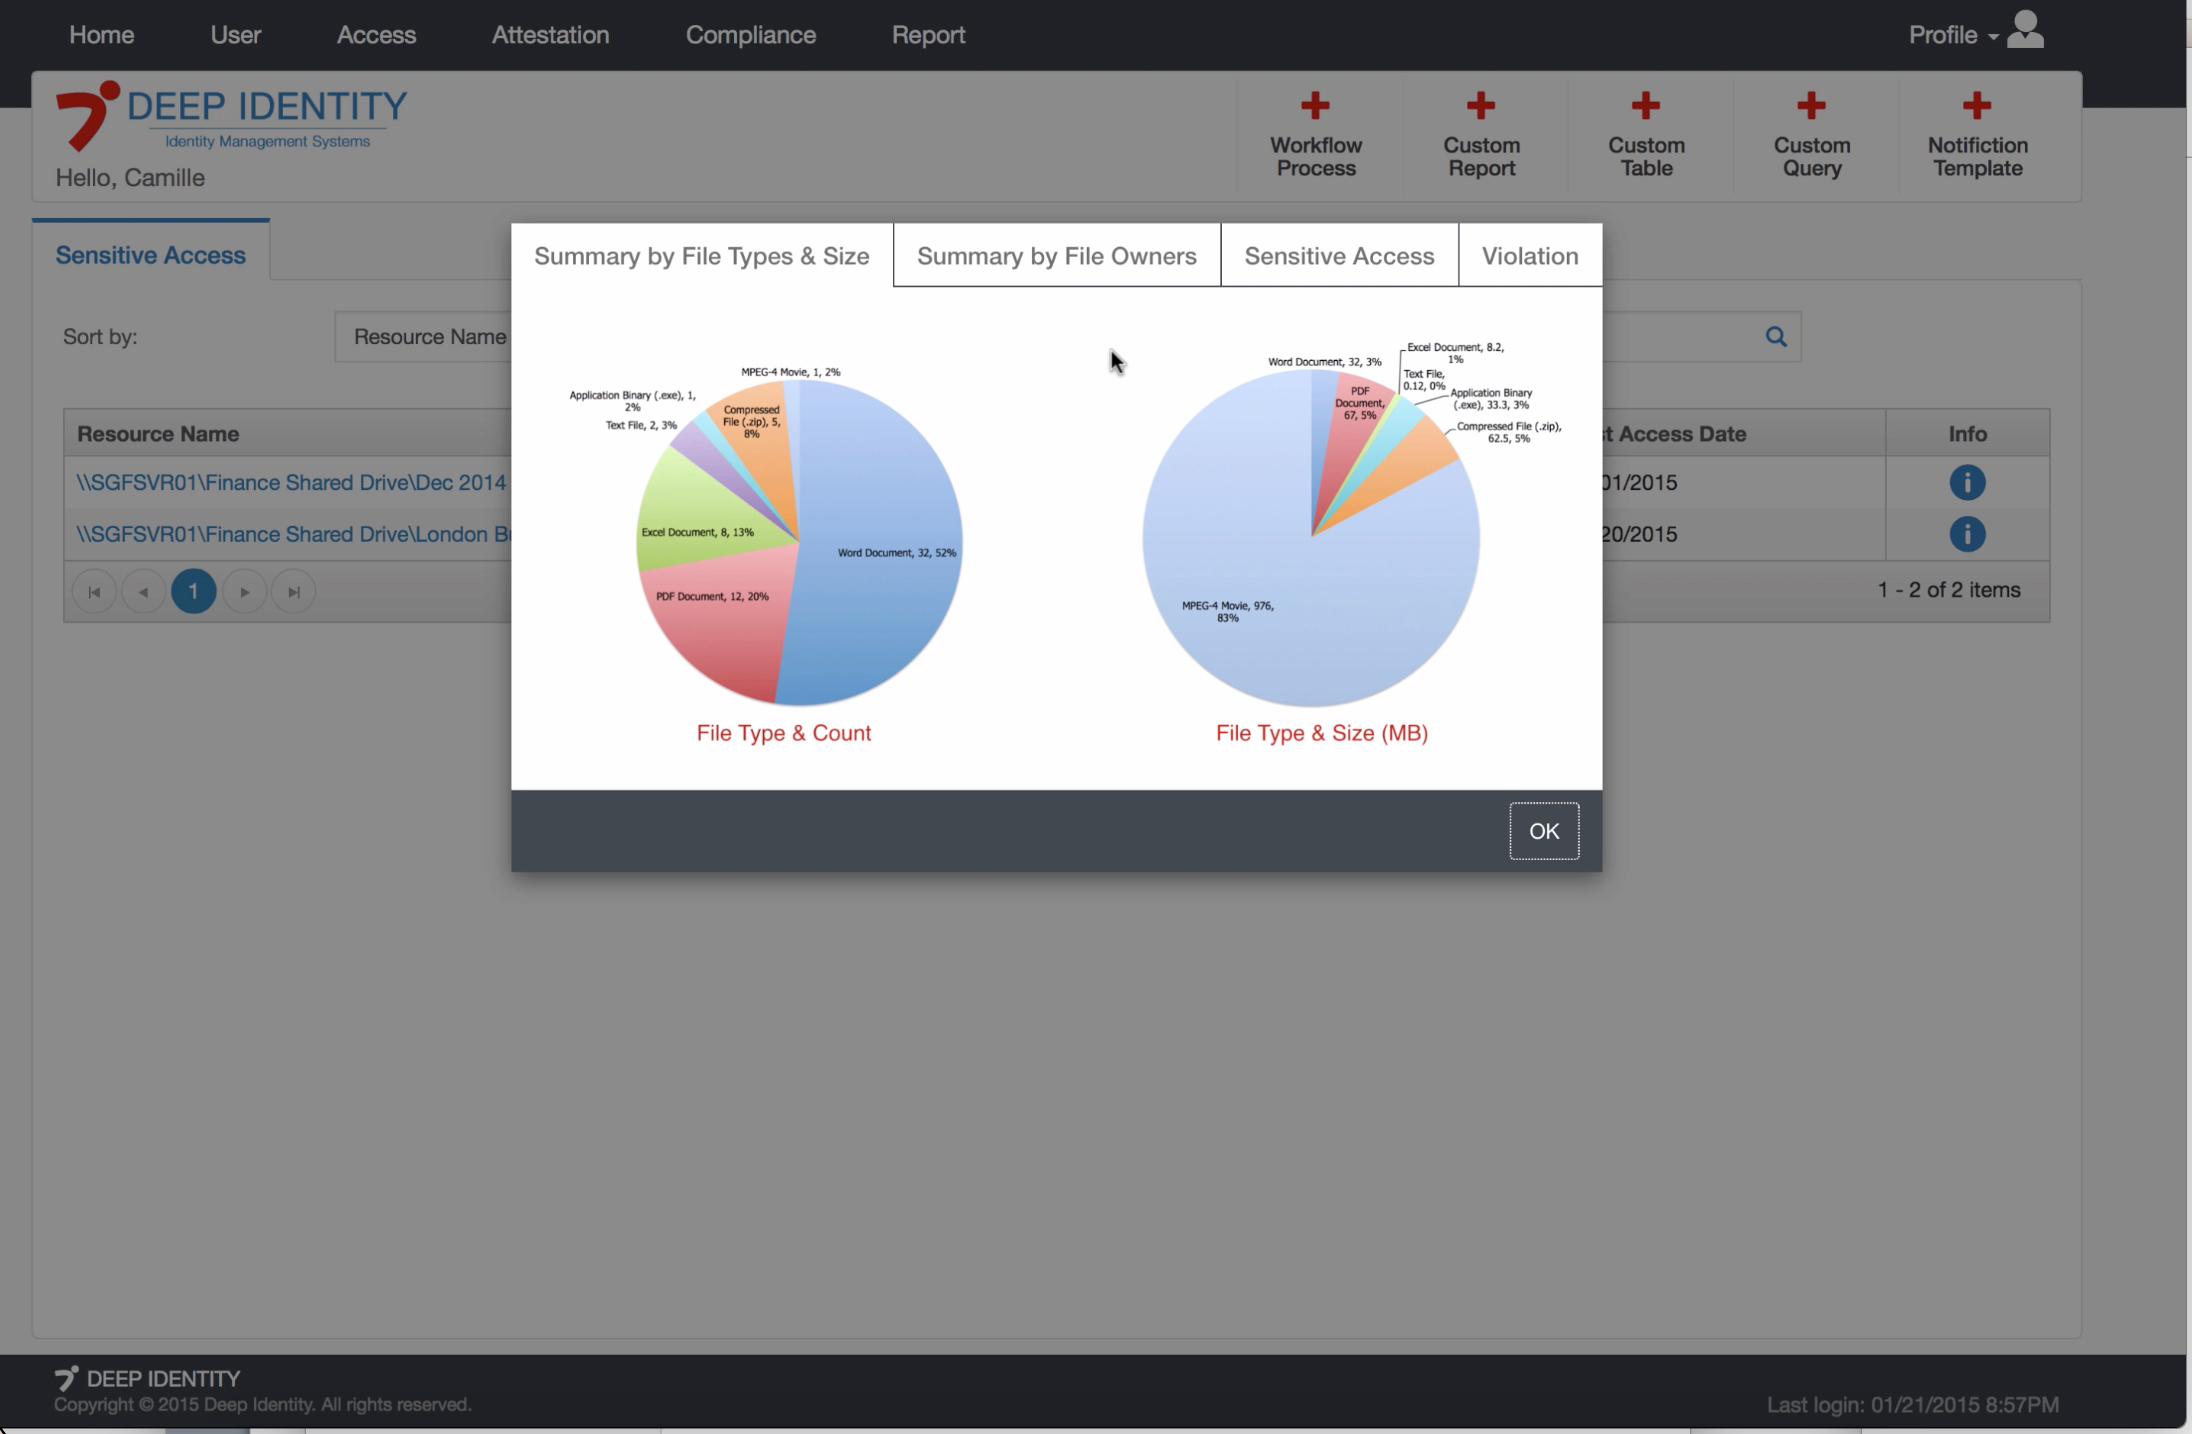
Task: Open the Finance Shared Drive Dec 2014 link
Action: [291, 483]
